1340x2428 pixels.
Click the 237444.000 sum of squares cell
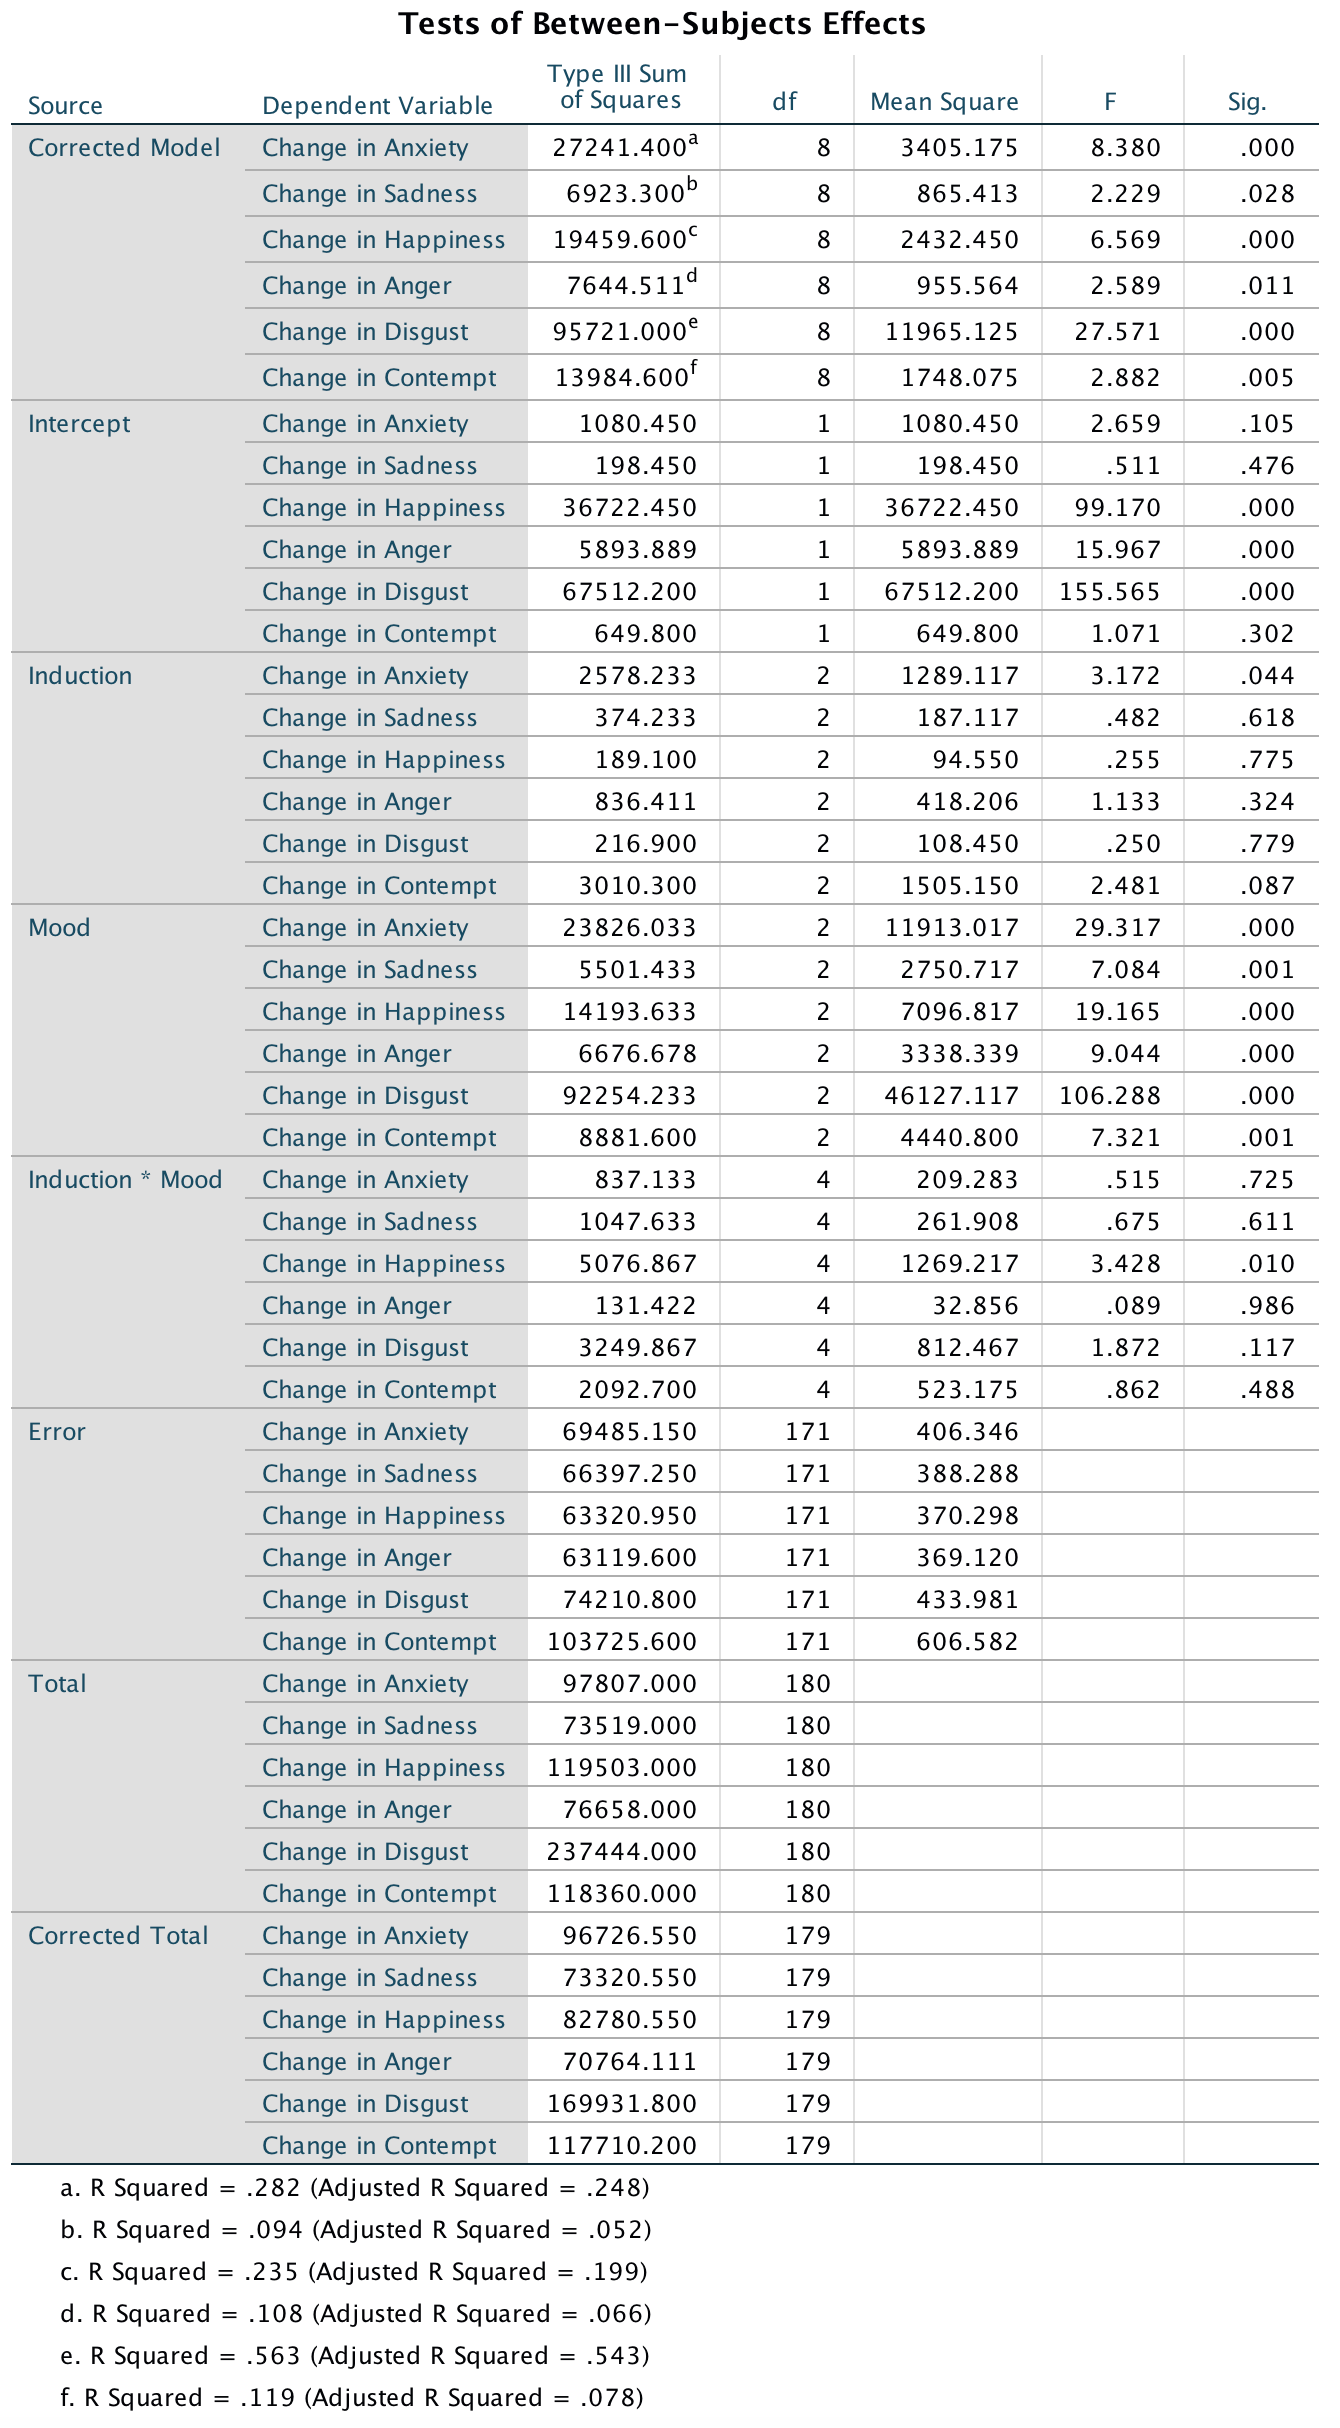pos(621,1852)
